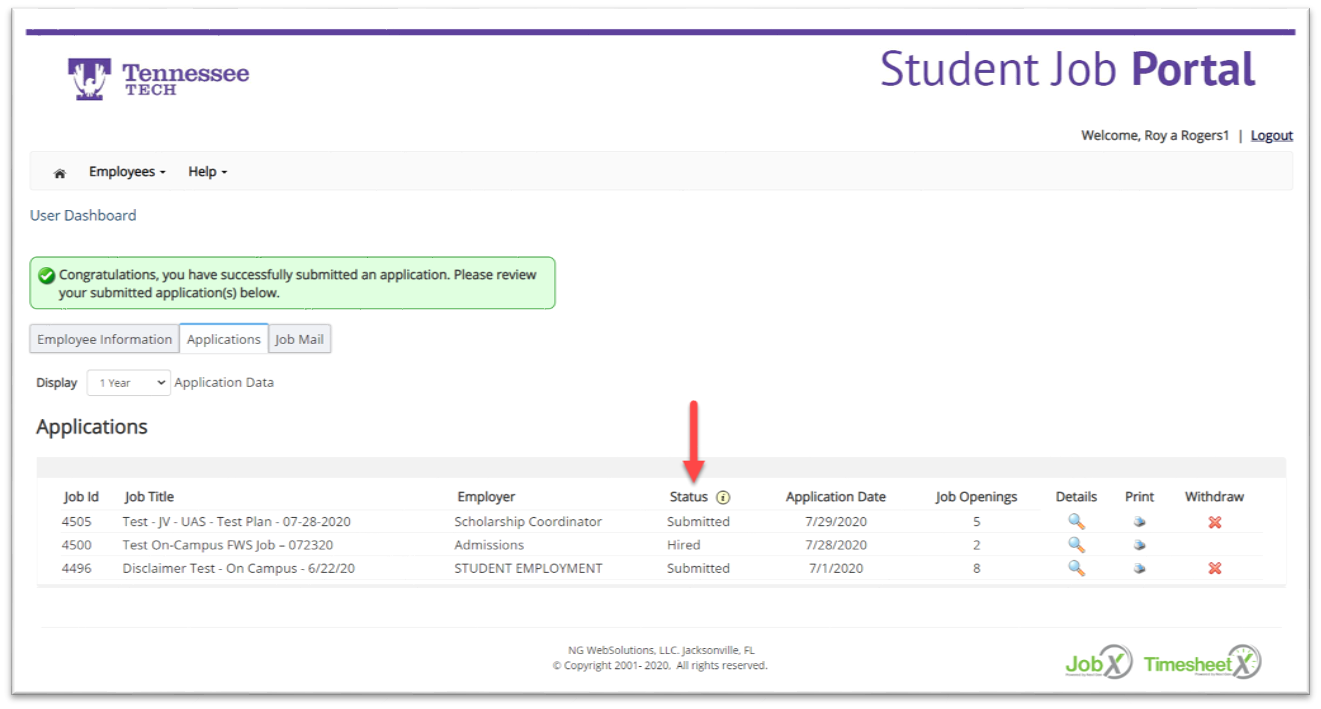Withdraw application for job 4505
The height and width of the screenshot is (709, 1321).
coord(1214,522)
